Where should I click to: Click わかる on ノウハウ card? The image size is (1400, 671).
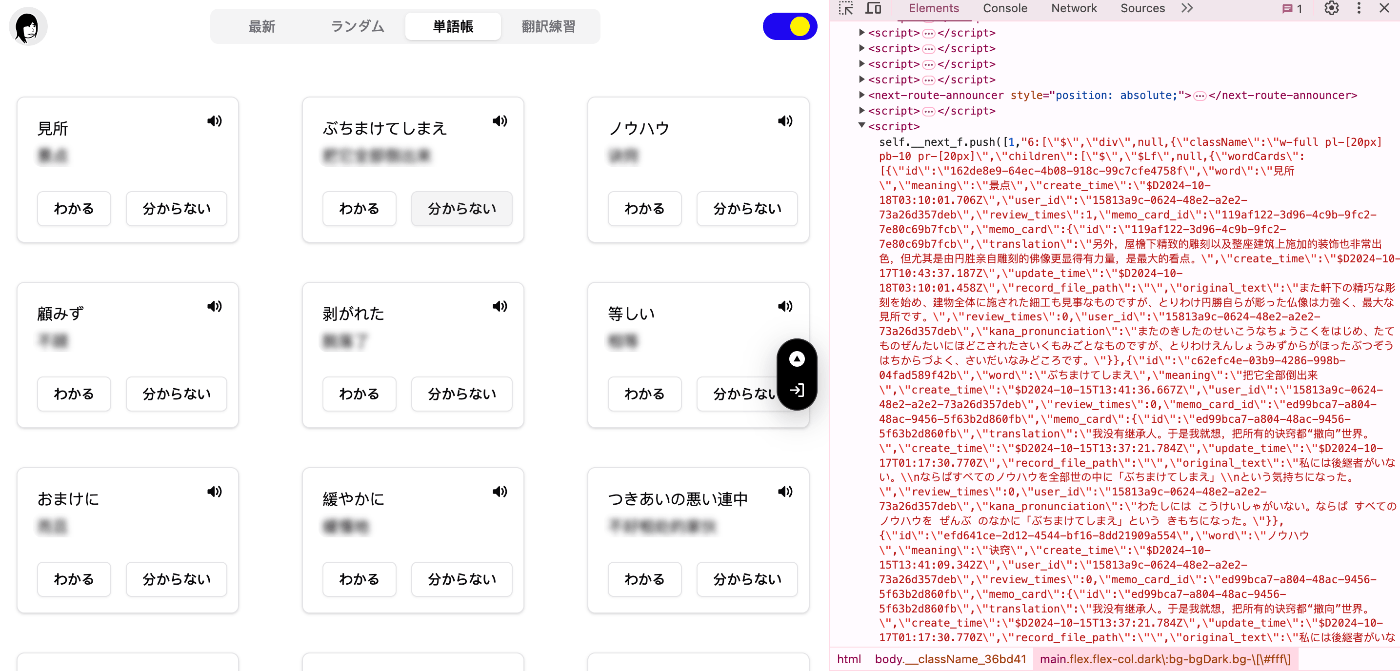(645, 209)
